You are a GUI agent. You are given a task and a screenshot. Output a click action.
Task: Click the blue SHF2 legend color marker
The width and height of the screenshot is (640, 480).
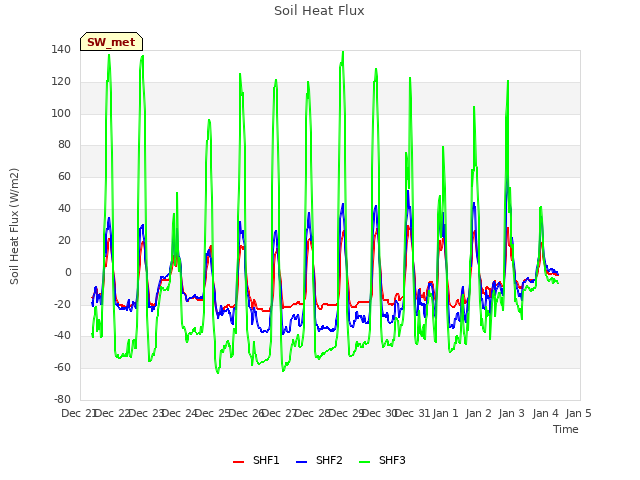click(301, 462)
